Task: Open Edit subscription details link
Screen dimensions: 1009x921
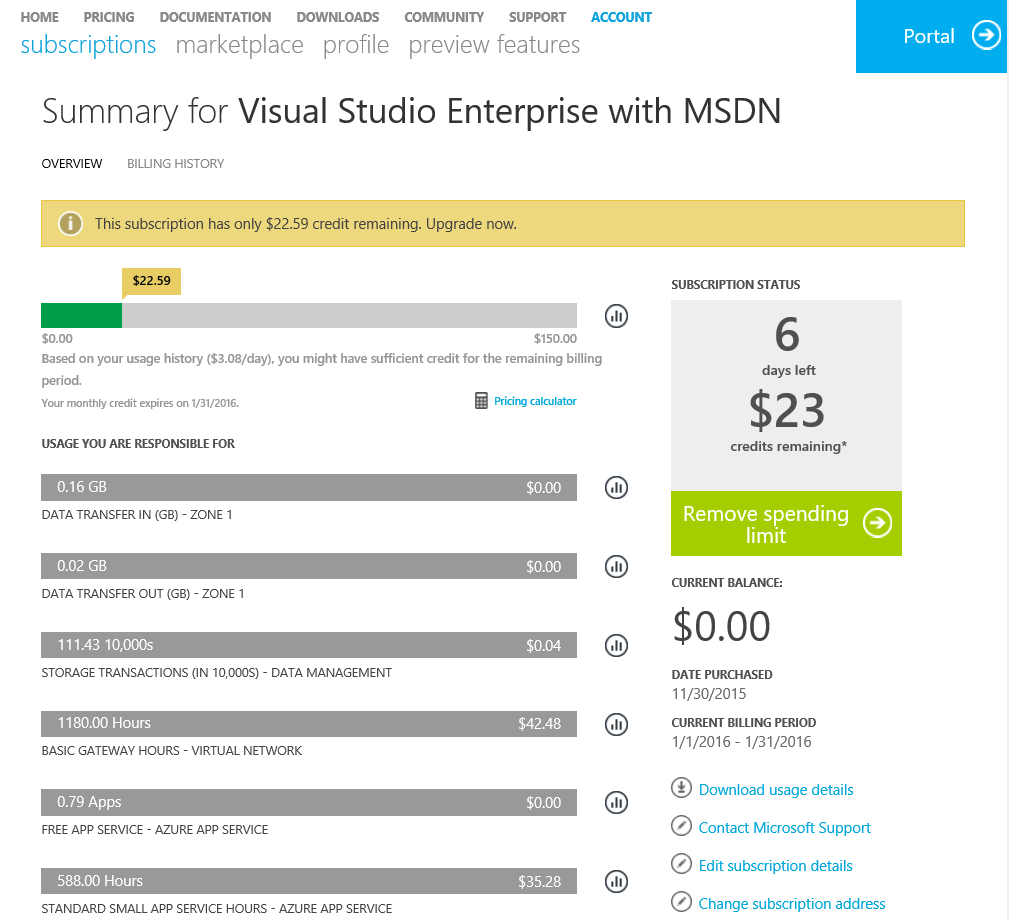Action: (x=775, y=866)
